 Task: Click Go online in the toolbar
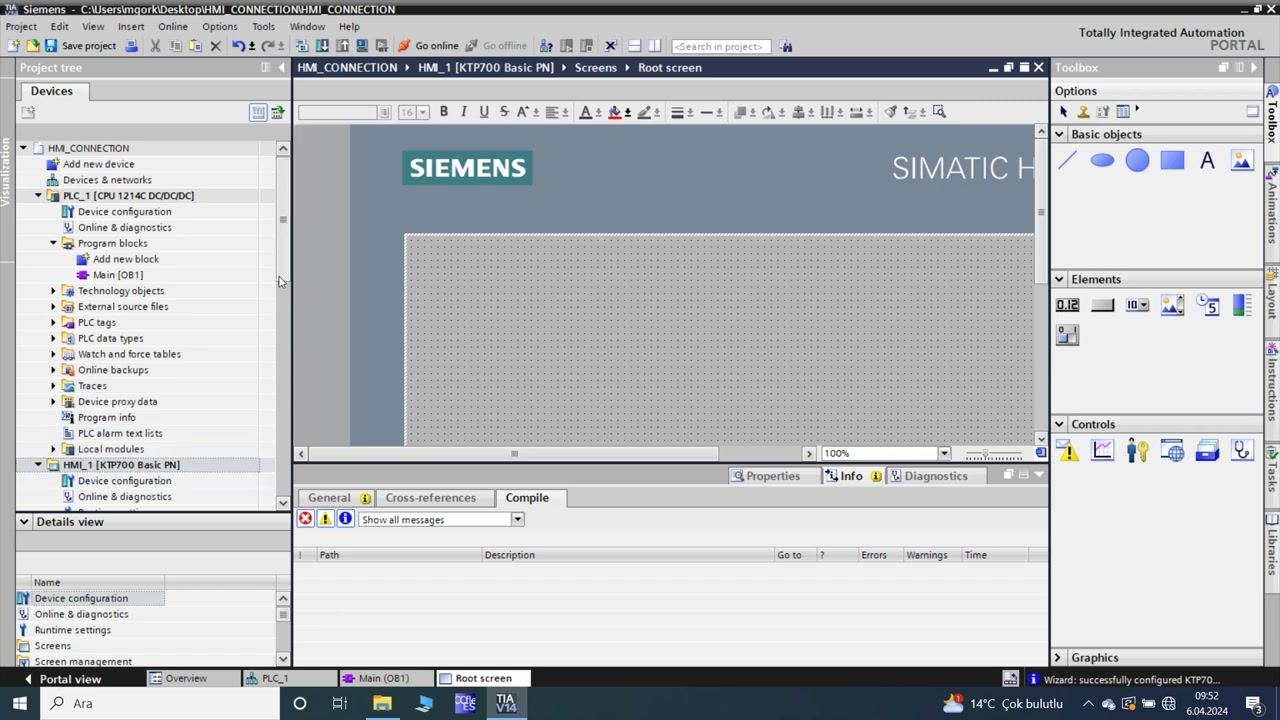tap(428, 46)
